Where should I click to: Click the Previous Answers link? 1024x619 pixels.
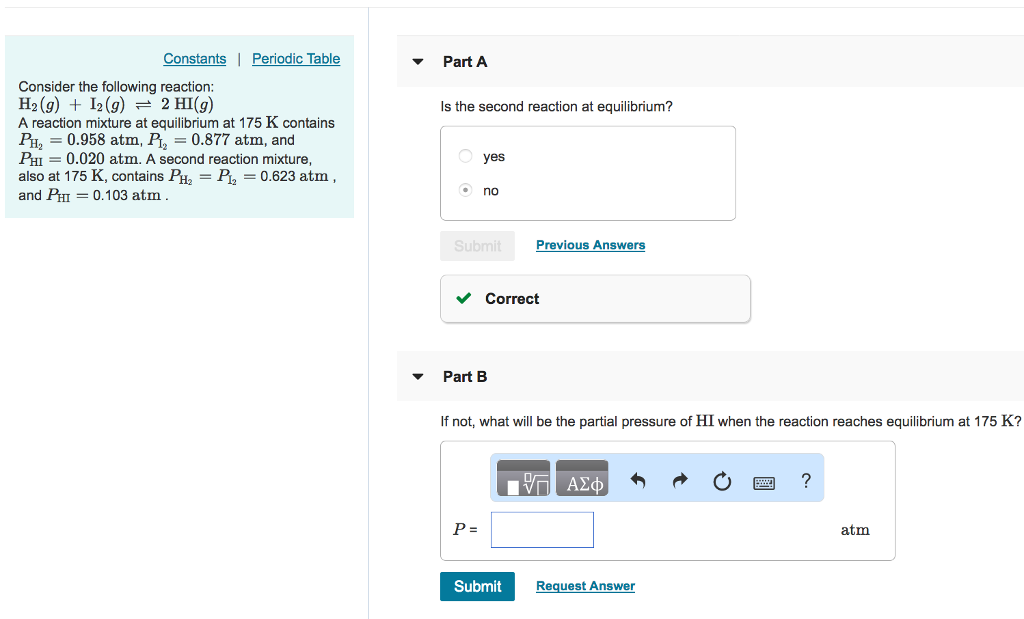click(x=590, y=245)
